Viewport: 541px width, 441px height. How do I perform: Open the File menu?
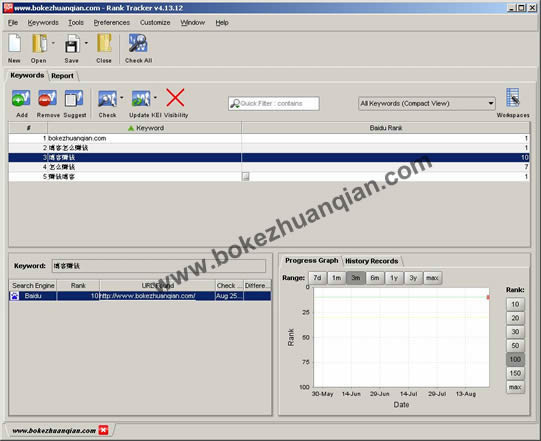[13, 23]
